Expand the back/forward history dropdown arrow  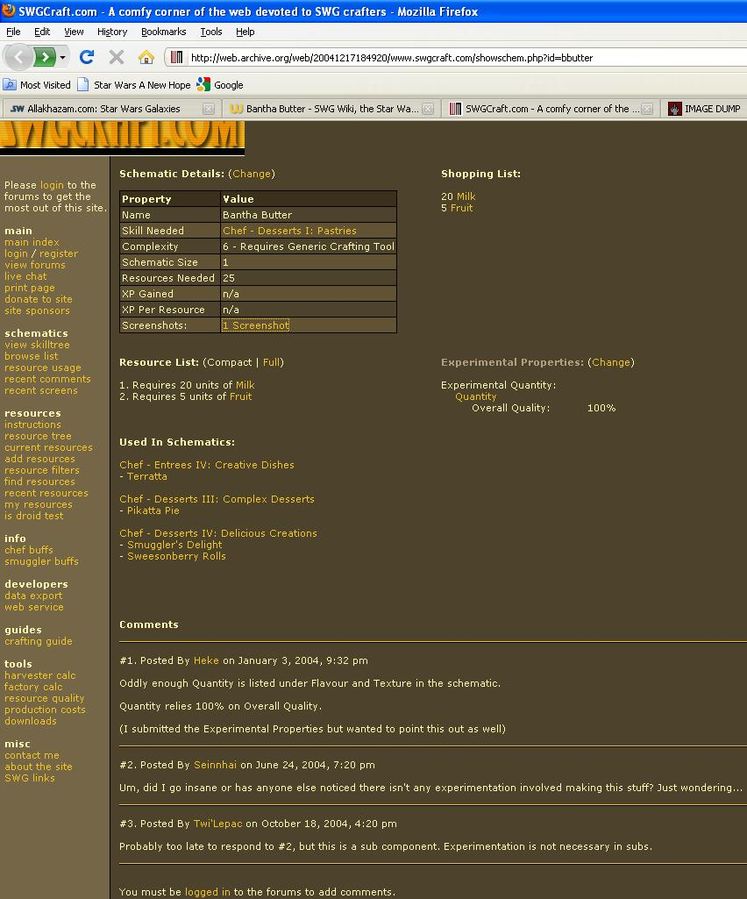63,57
